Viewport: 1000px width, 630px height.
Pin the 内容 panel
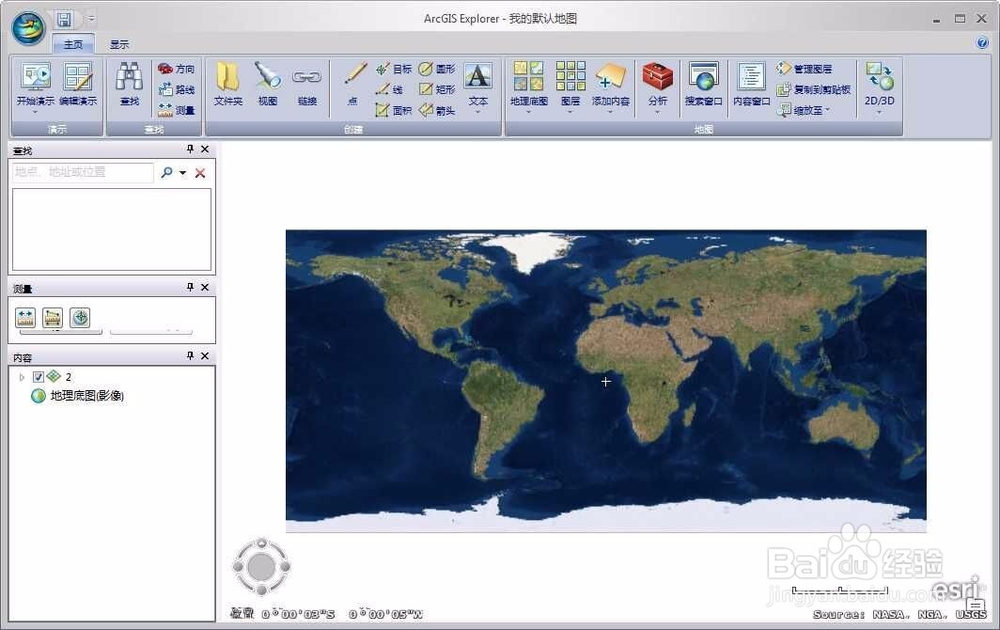coord(189,356)
